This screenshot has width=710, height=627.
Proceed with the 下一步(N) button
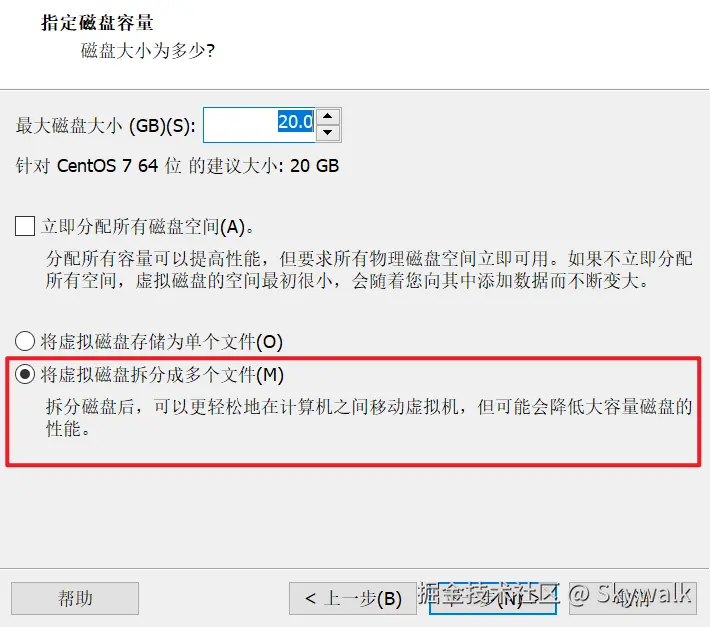pyautogui.click(x=493, y=598)
